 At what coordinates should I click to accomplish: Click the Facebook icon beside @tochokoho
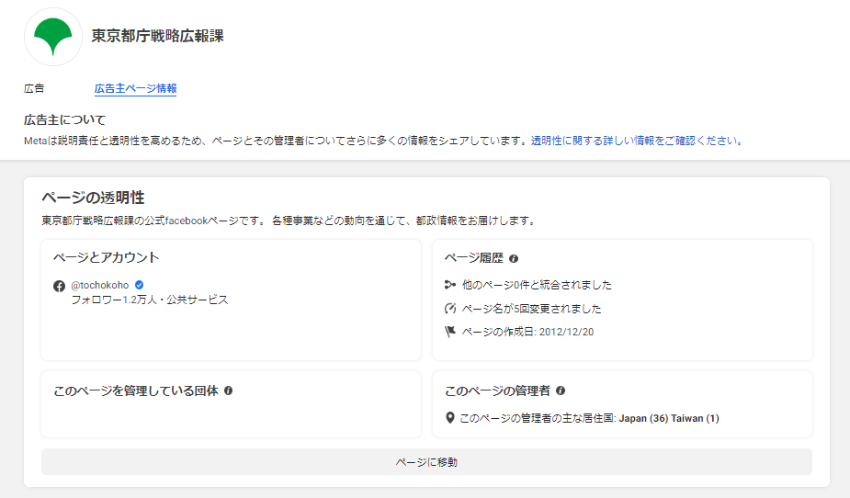pos(59,286)
